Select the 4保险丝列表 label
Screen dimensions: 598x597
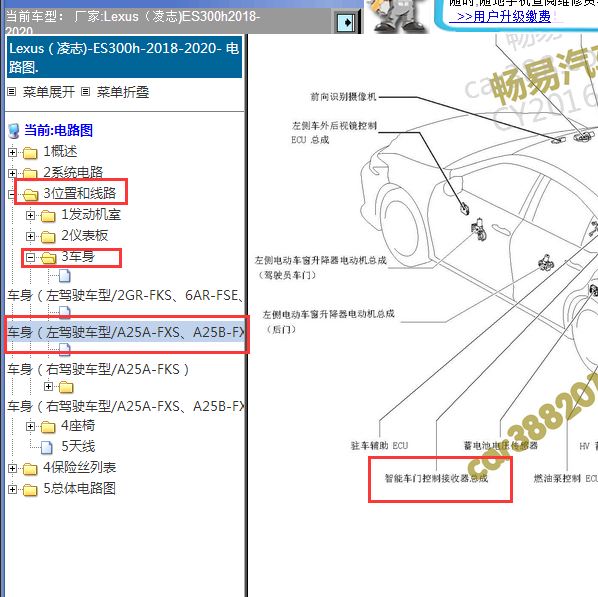tap(79, 467)
